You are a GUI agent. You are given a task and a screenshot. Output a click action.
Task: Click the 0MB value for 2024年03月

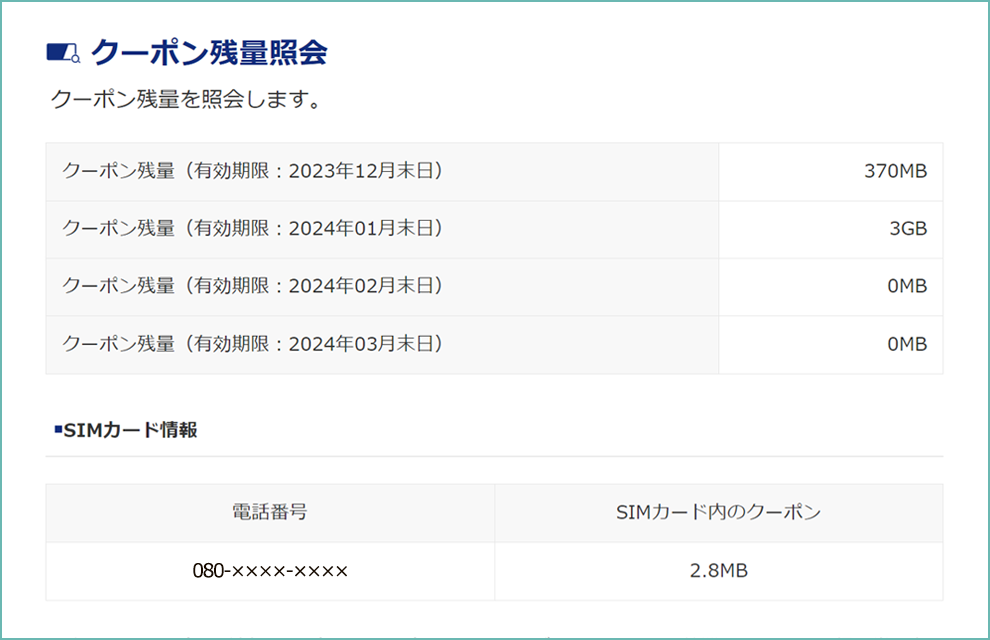click(907, 344)
